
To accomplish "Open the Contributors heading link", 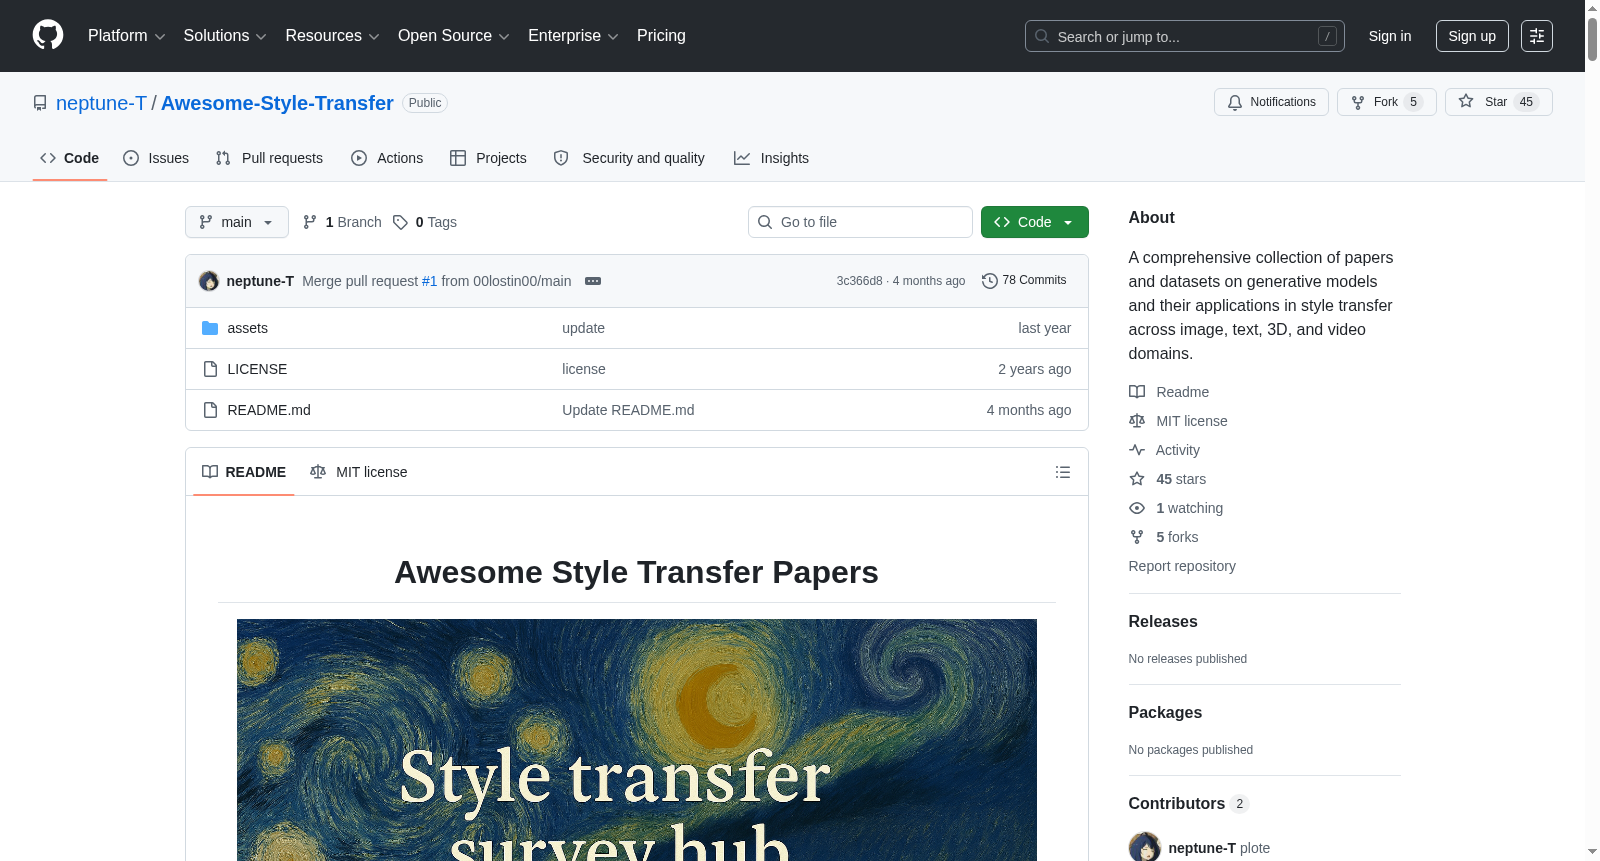I will 1188,803.
